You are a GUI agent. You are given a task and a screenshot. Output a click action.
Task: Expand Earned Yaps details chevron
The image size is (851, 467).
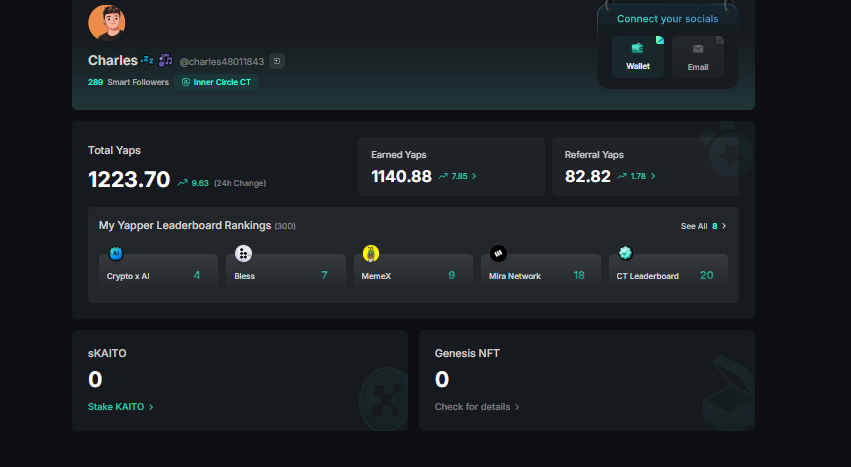click(x=474, y=176)
